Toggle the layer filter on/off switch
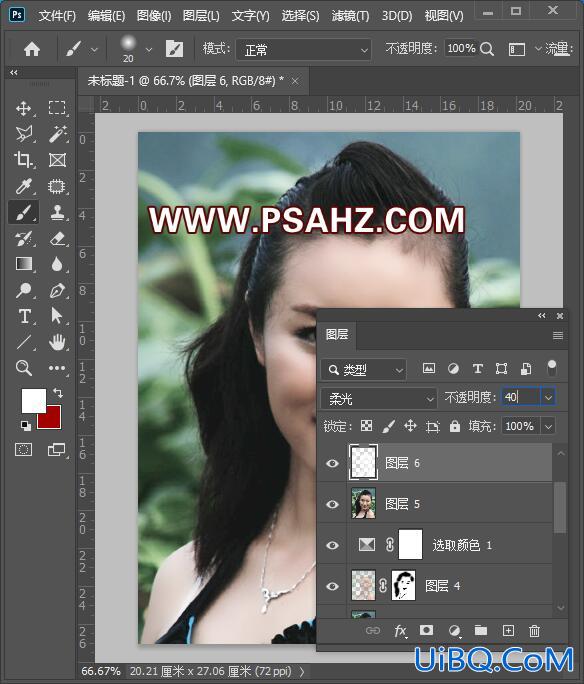584x684 pixels. [552, 368]
